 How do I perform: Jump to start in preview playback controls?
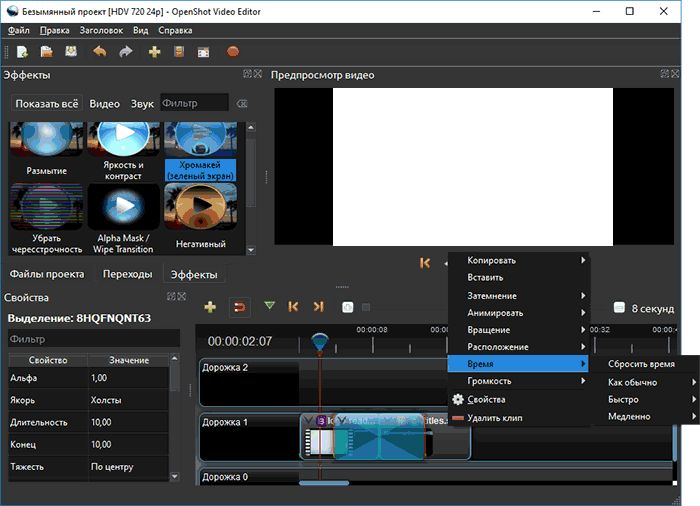coord(425,263)
